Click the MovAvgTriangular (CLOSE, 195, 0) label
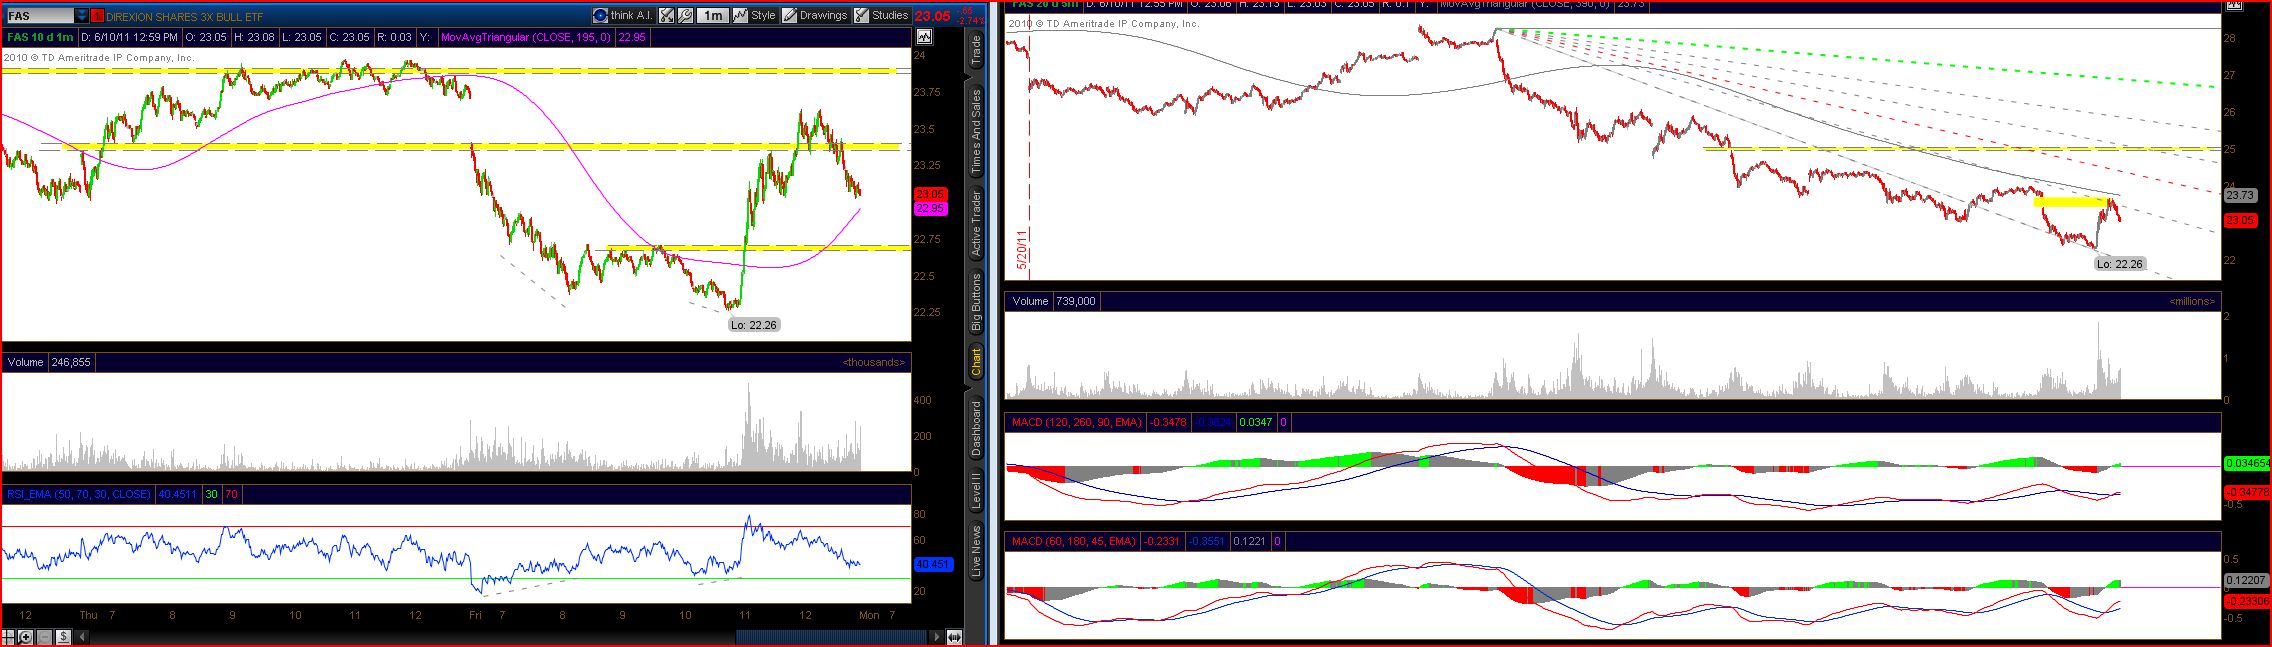The width and height of the screenshot is (2272, 647). click(527, 37)
